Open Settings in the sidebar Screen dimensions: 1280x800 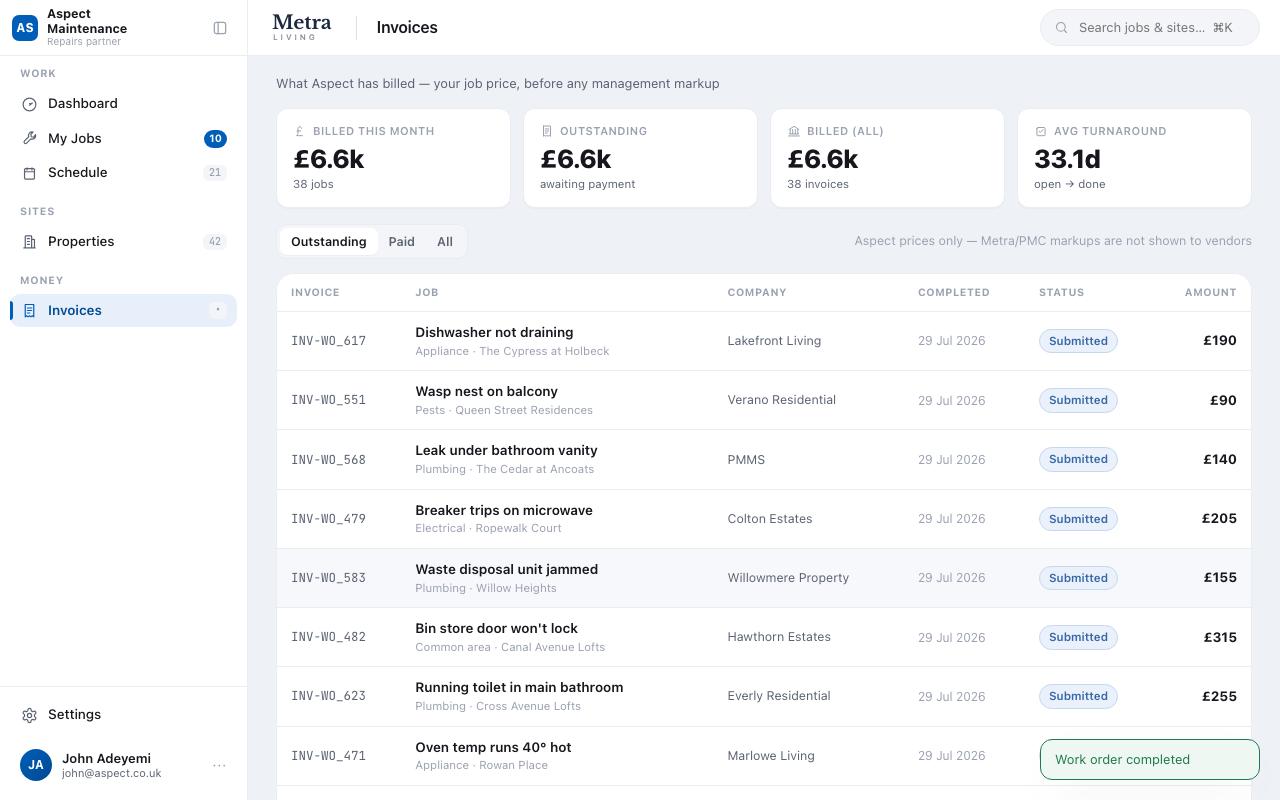click(124, 715)
